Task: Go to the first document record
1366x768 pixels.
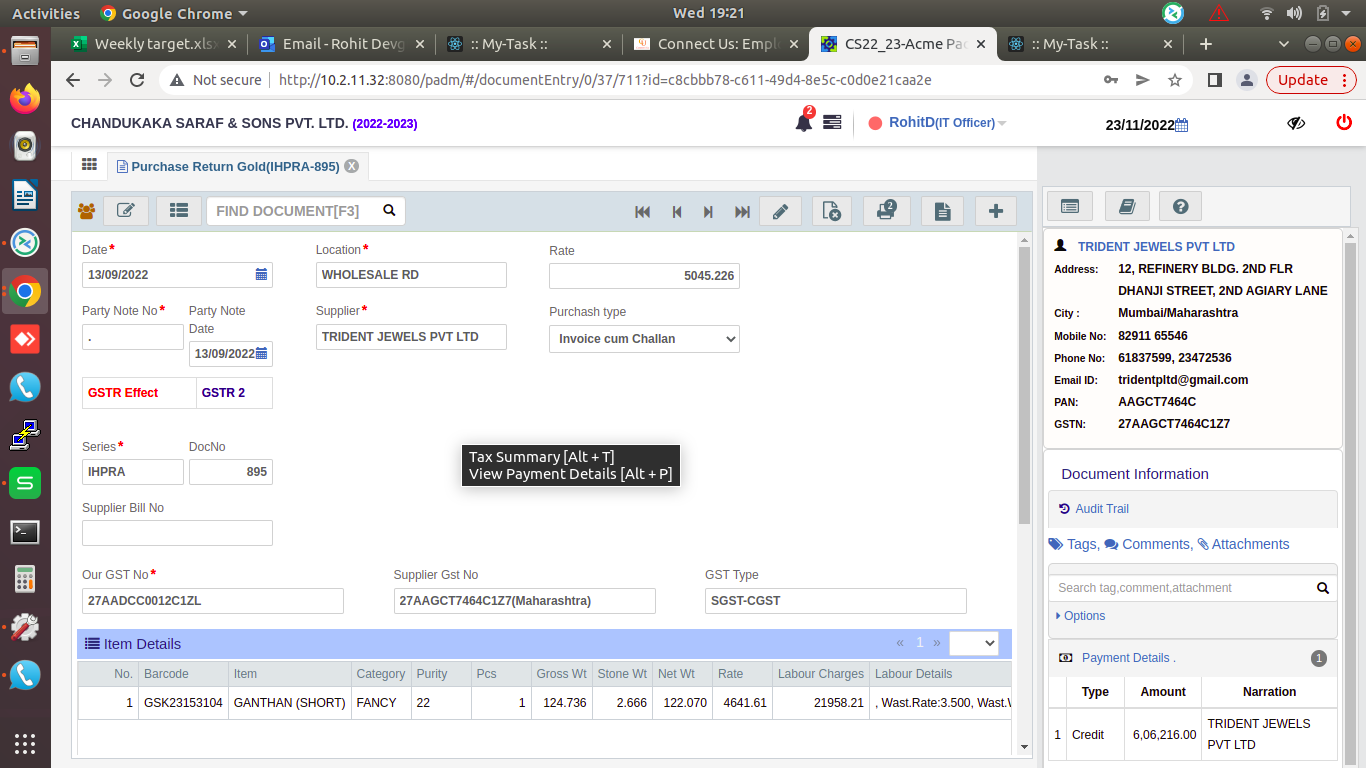Action: (643, 212)
